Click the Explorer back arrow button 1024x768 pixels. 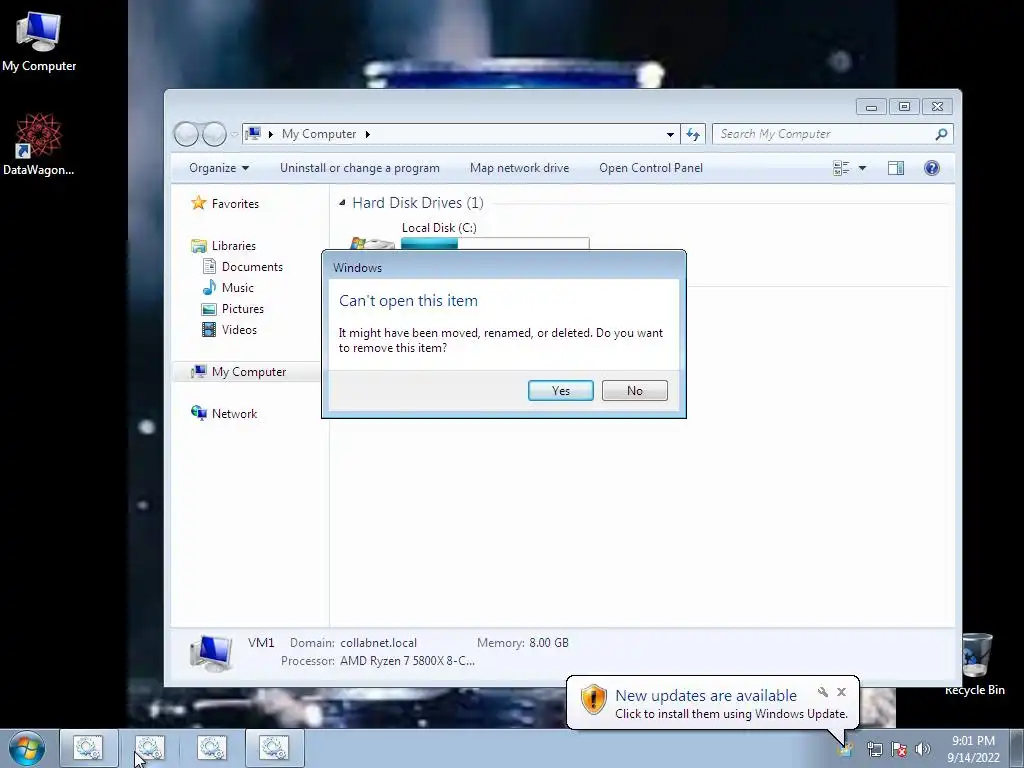[x=186, y=134]
